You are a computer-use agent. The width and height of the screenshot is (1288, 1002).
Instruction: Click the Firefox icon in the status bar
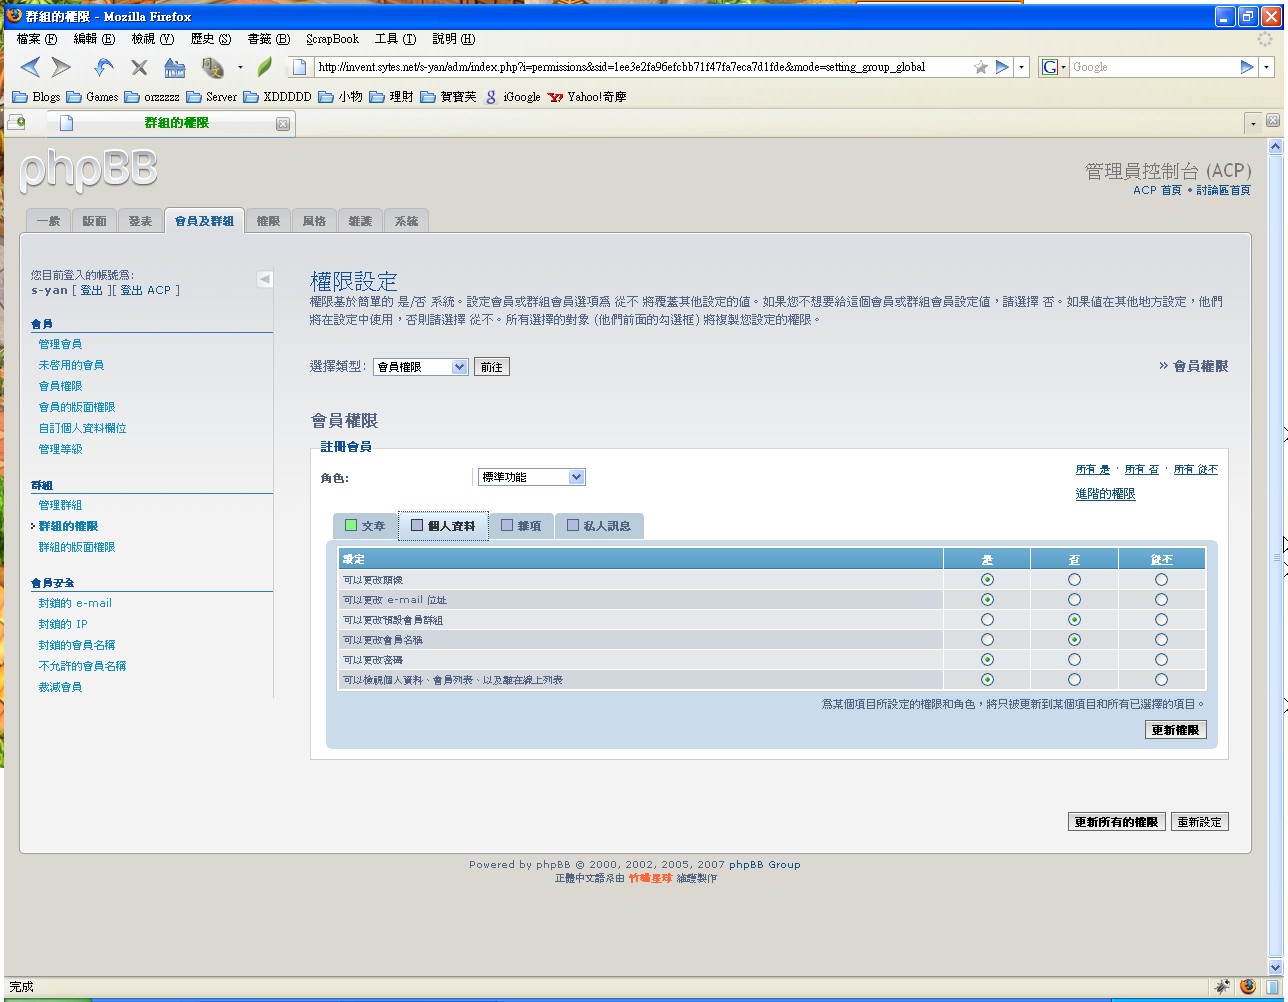1247,986
